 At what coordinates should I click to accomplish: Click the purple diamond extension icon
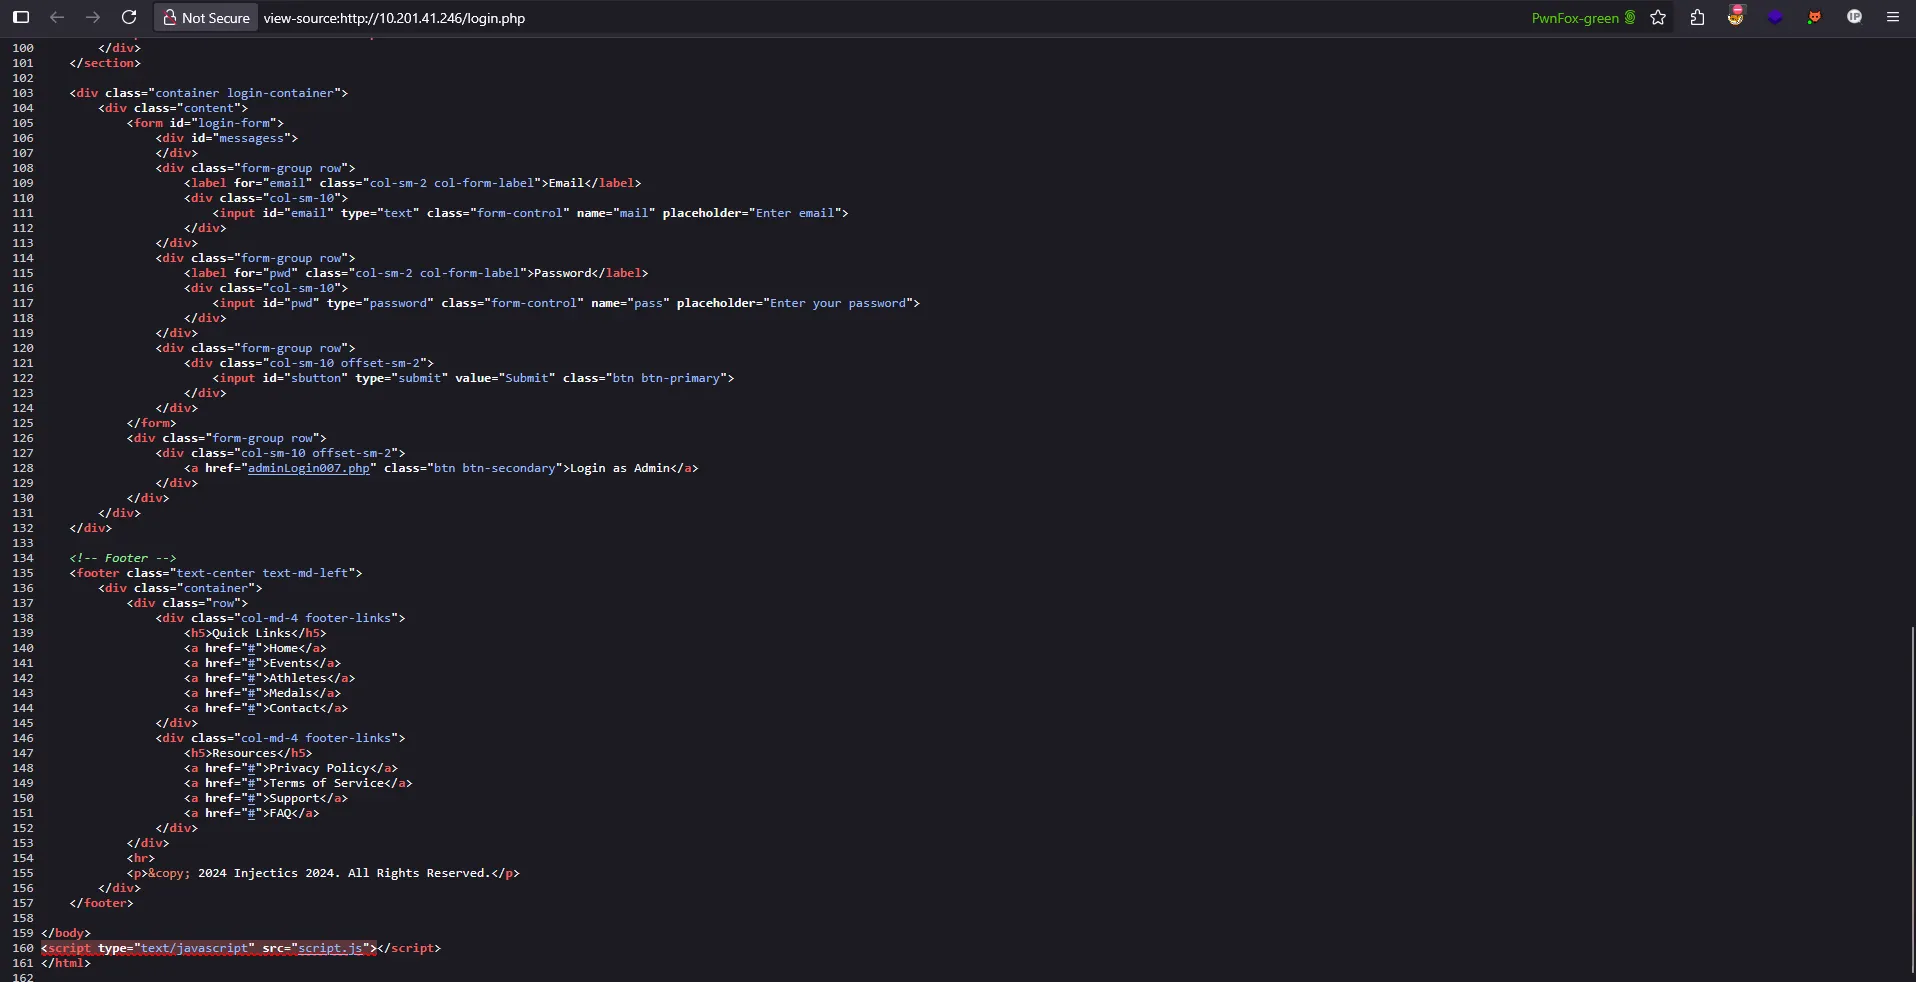pos(1776,17)
